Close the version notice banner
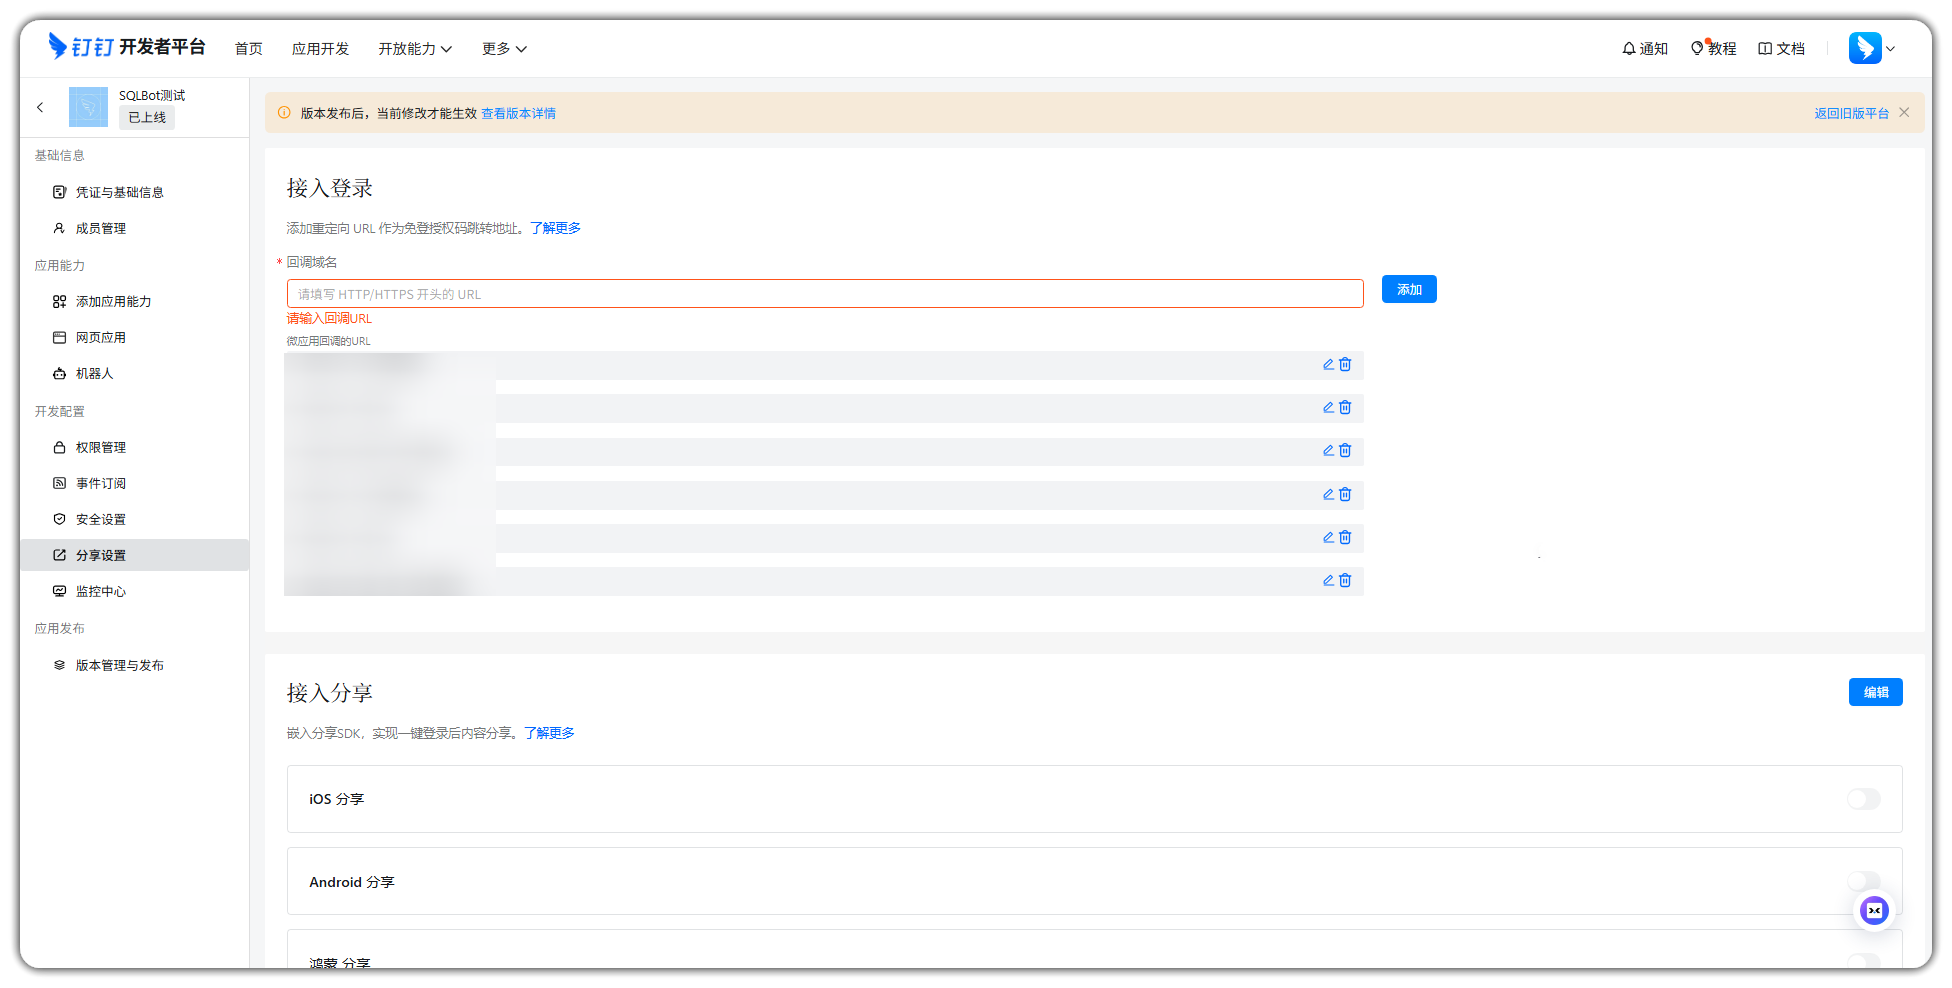This screenshot has height=988, width=1952. [x=1904, y=113]
